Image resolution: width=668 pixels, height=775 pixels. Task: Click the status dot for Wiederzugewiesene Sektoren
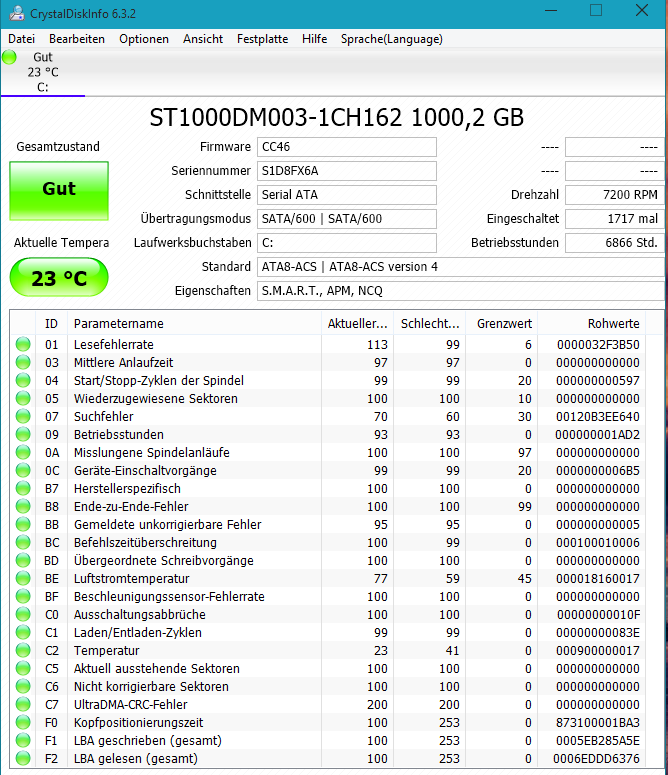coord(23,398)
